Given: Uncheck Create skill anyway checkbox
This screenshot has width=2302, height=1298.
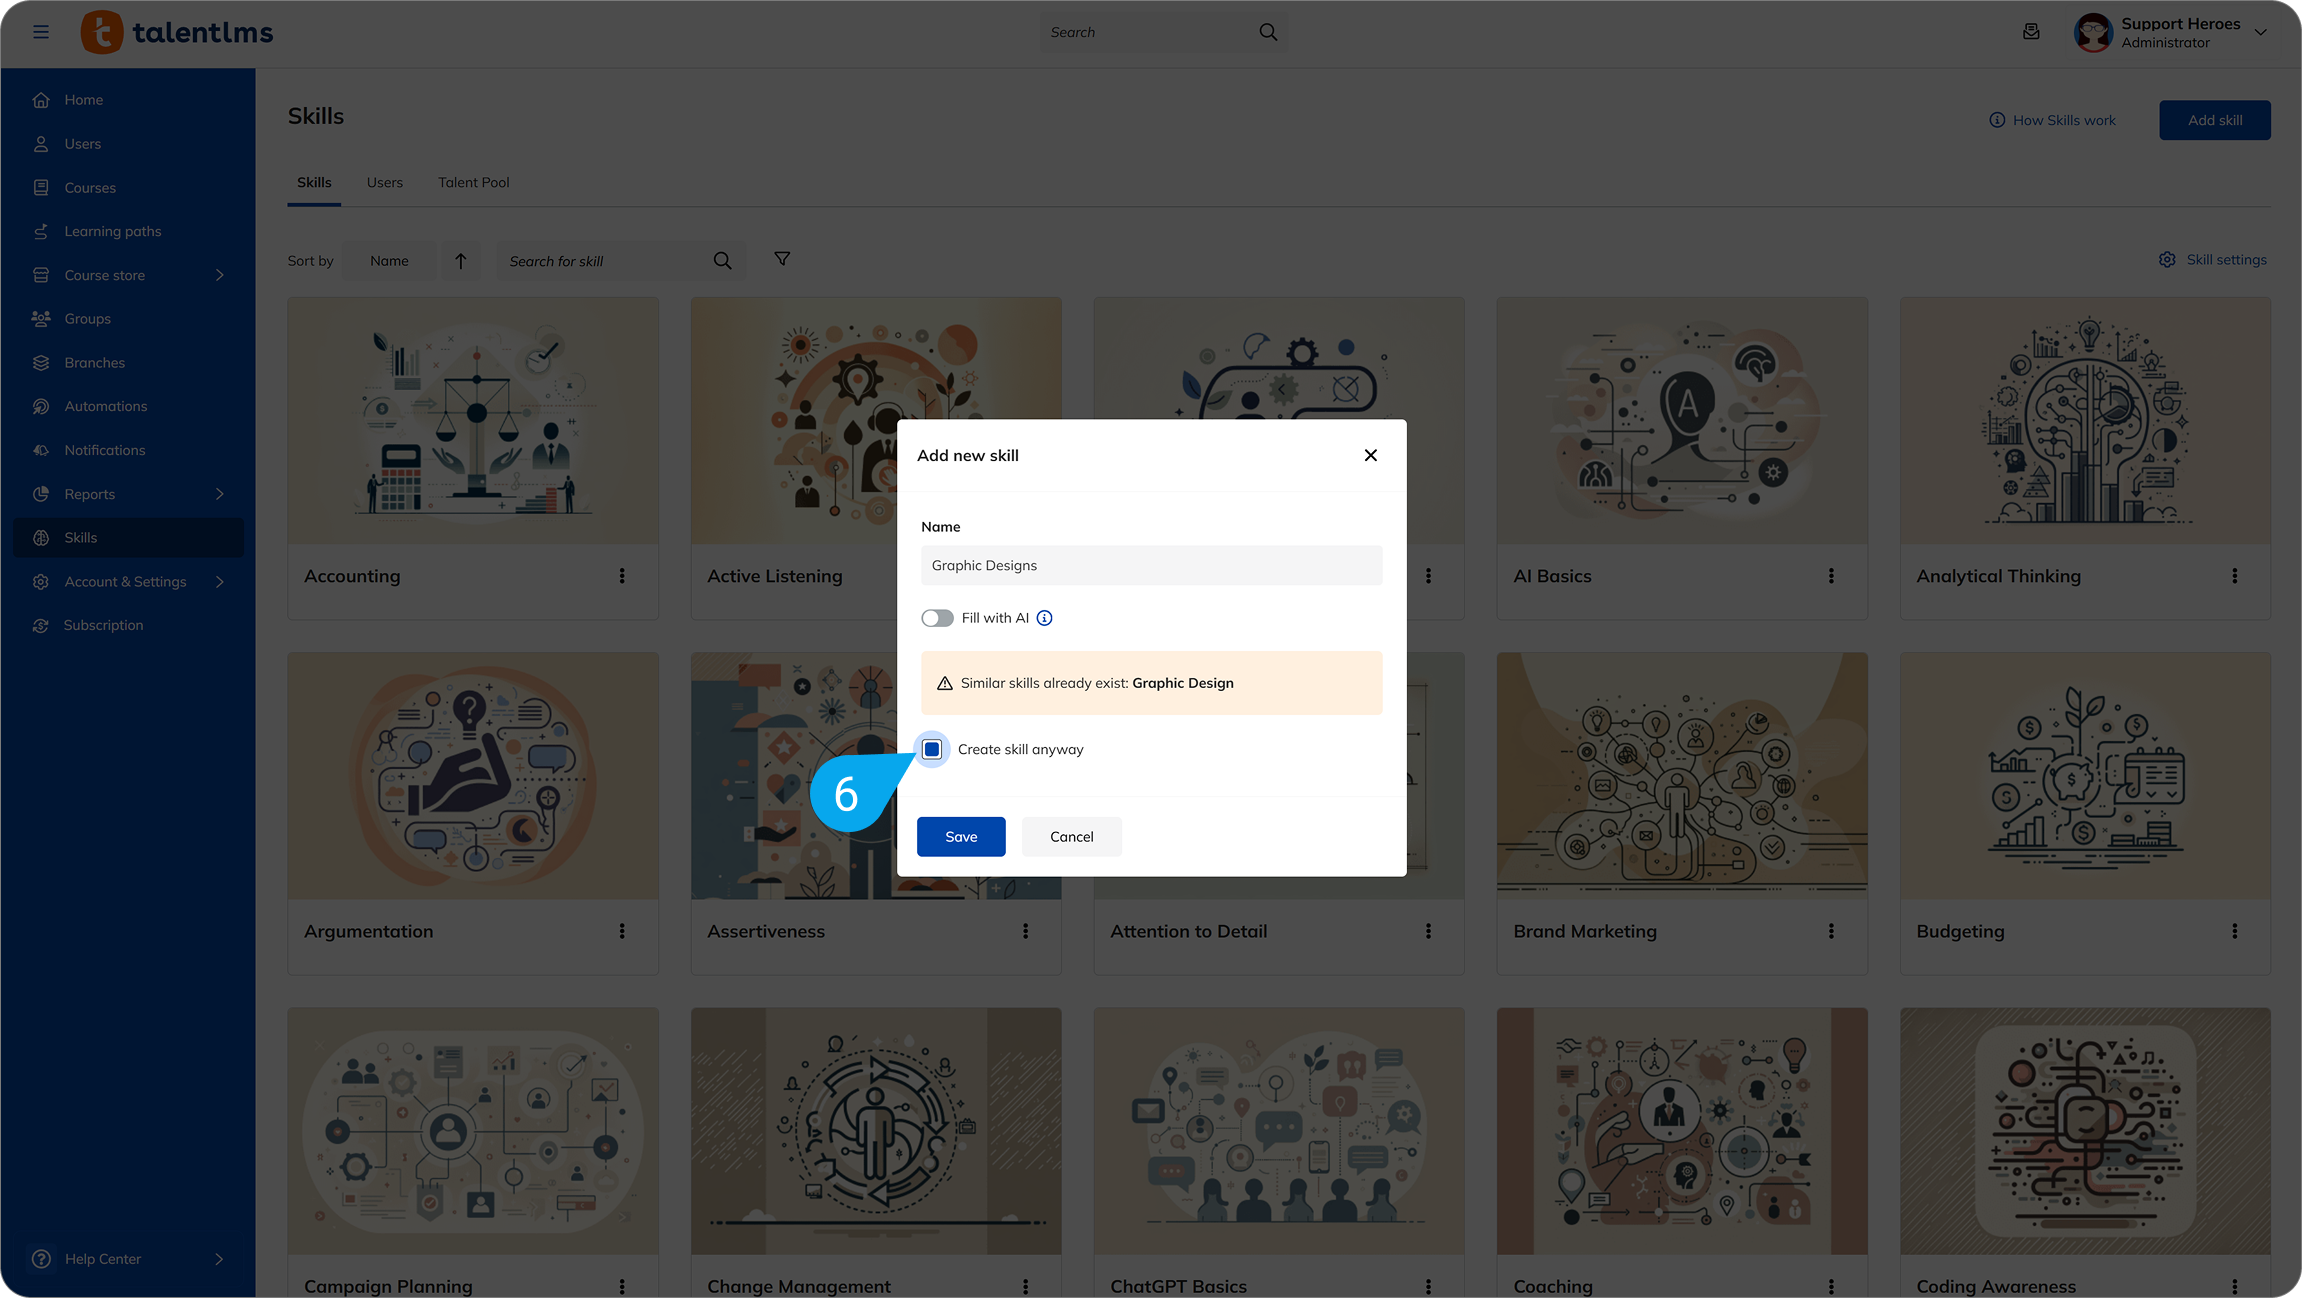Looking at the screenshot, I should (x=932, y=749).
